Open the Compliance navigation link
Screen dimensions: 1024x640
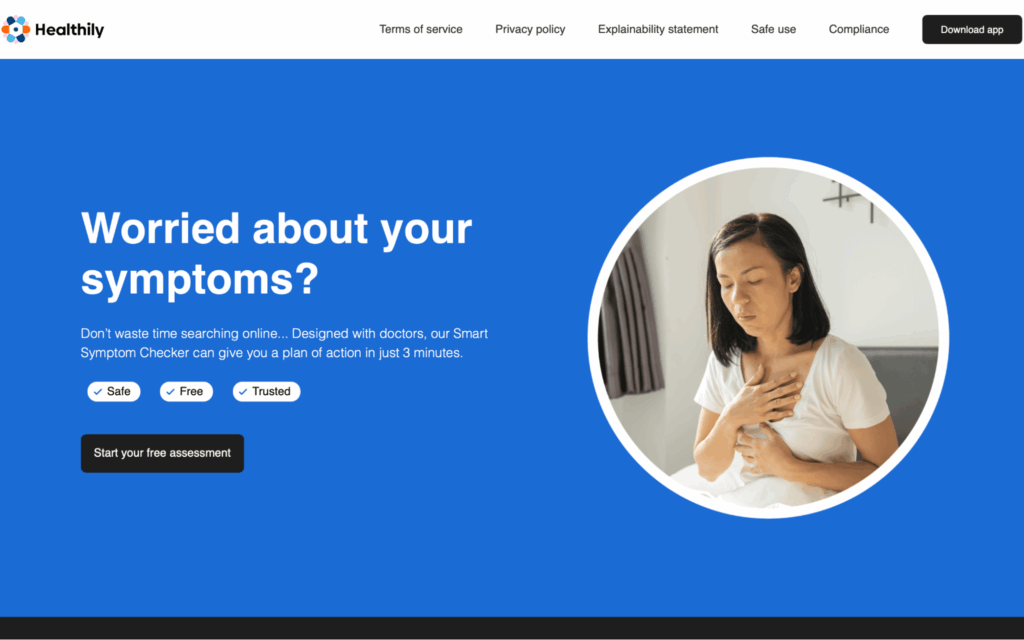coord(859,29)
